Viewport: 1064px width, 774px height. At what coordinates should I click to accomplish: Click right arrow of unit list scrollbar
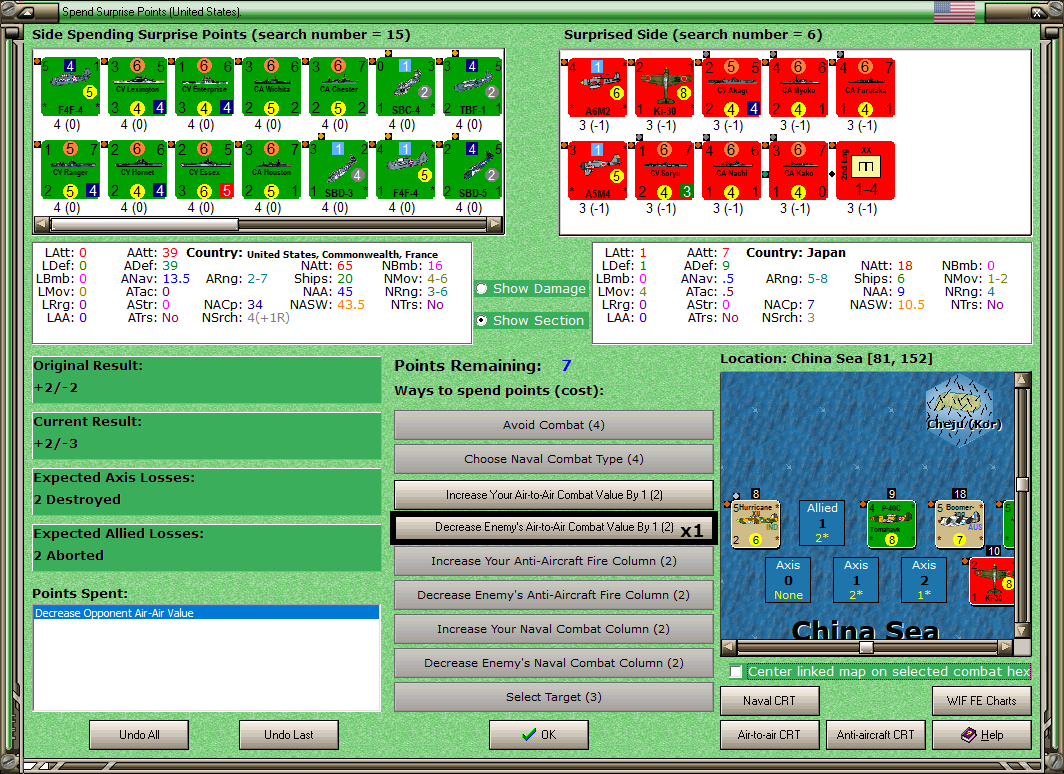pyautogui.click(x=495, y=223)
